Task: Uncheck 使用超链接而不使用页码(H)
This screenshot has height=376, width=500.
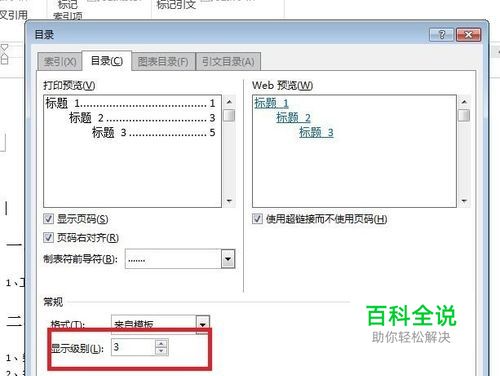Action: (x=257, y=219)
